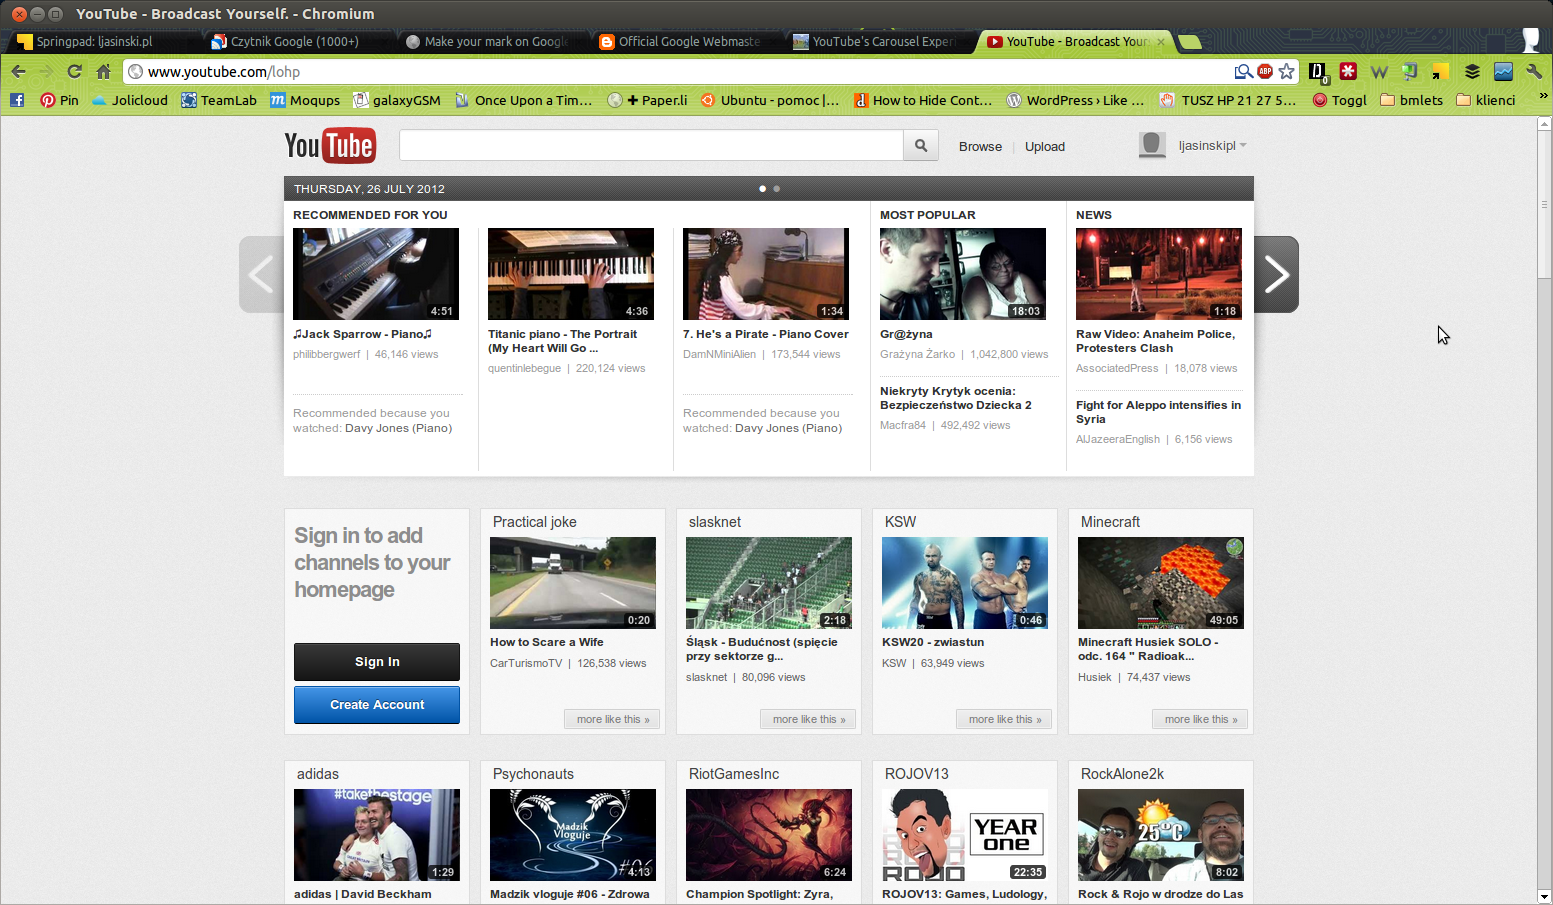
Task: Click 'more like this' under Practical joke
Action: (x=612, y=719)
